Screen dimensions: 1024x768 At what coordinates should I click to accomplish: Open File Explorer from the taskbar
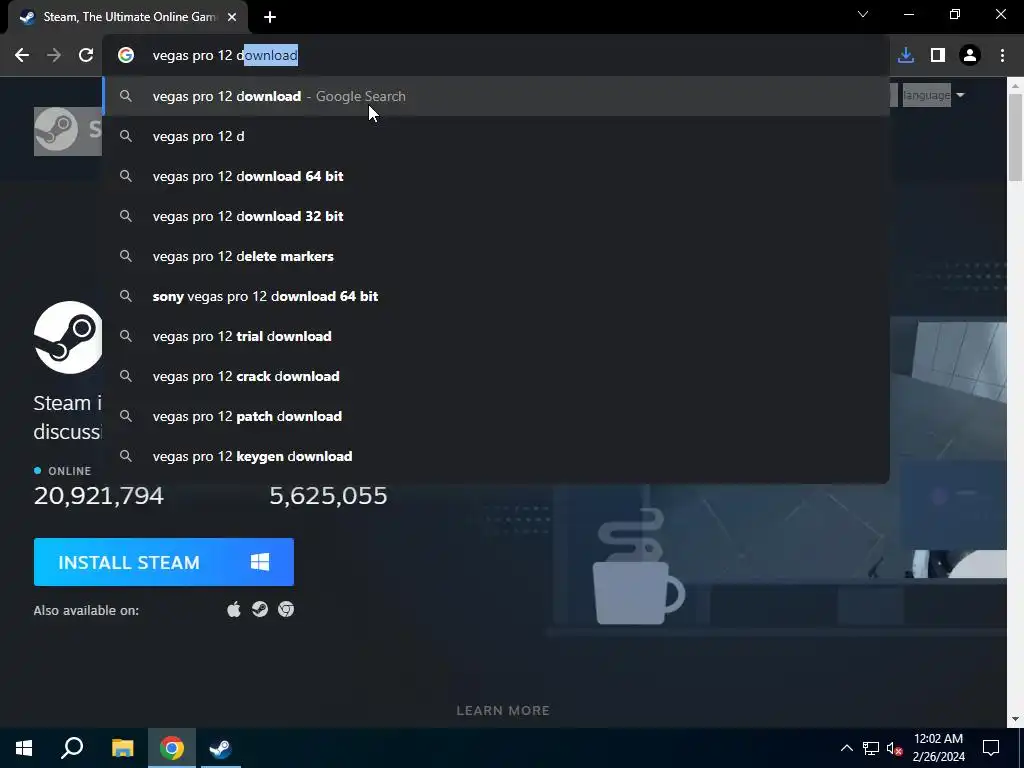(122, 748)
